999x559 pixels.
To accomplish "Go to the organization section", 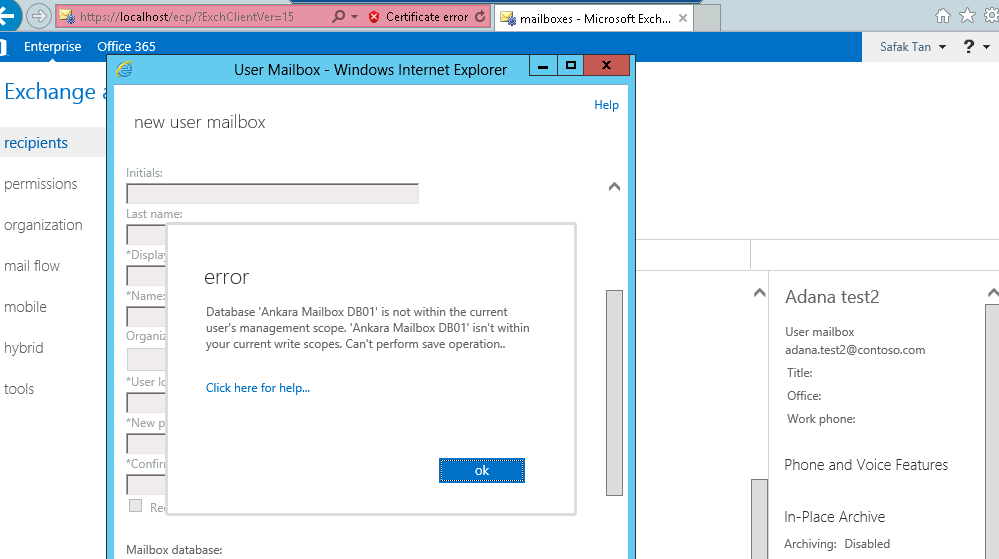I will (43, 225).
